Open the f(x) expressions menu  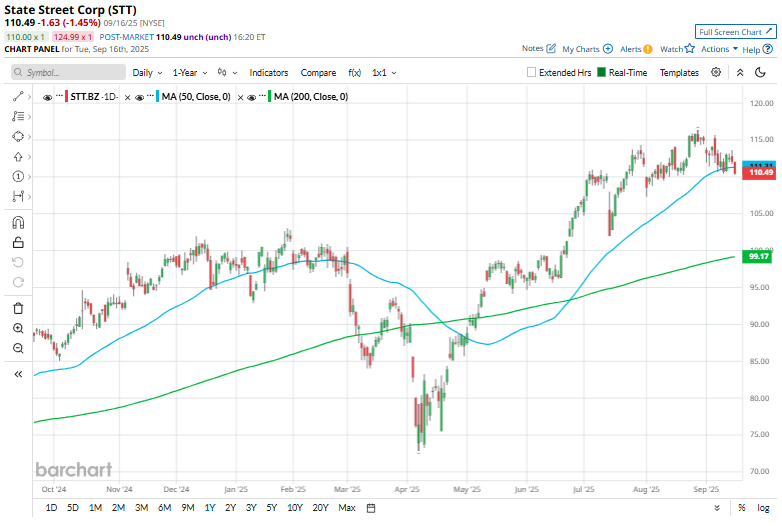click(355, 73)
